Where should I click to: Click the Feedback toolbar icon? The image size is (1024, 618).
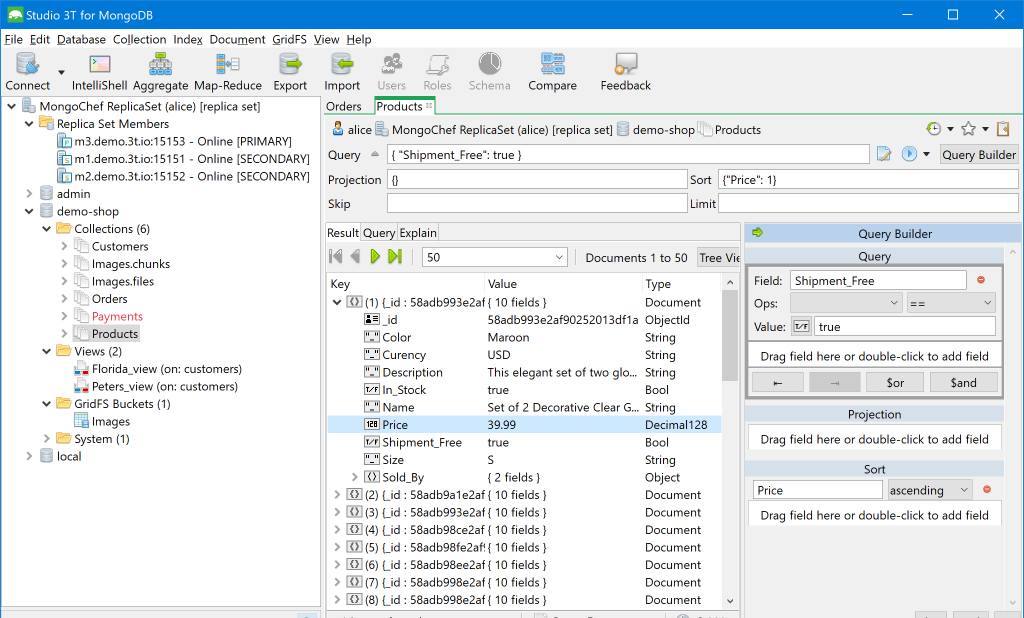click(x=626, y=64)
